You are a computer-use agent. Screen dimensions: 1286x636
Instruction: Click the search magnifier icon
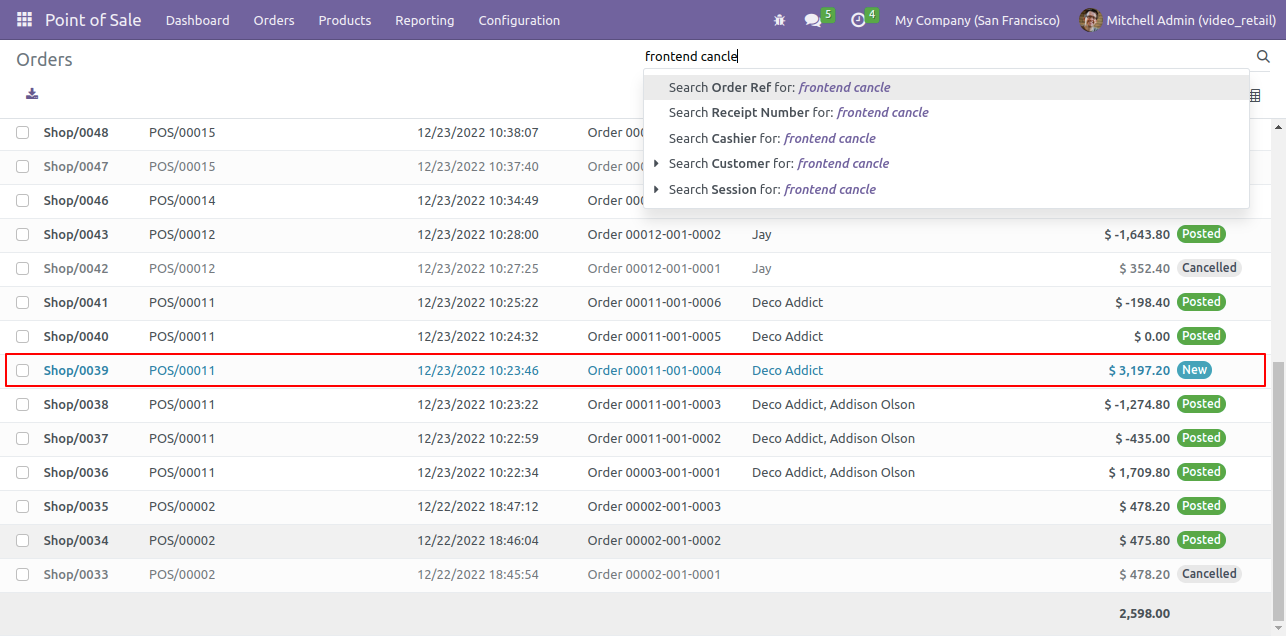pos(1263,57)
